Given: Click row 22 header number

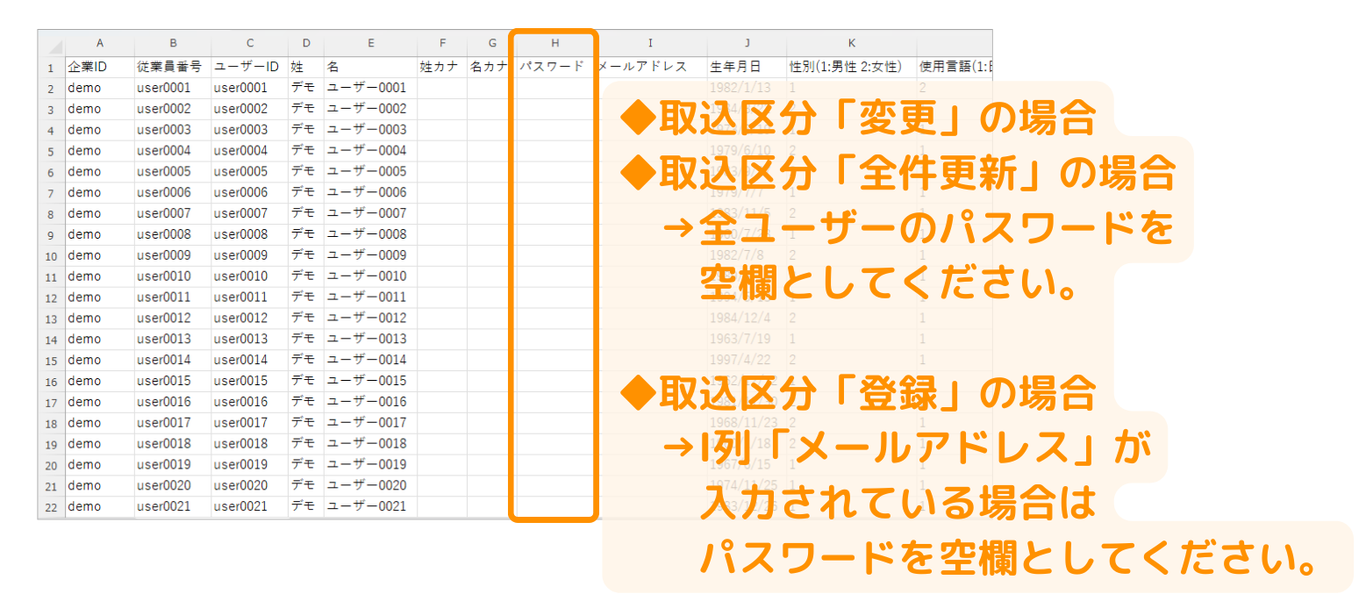Looking at the screenshot, I should pos(51,507).
